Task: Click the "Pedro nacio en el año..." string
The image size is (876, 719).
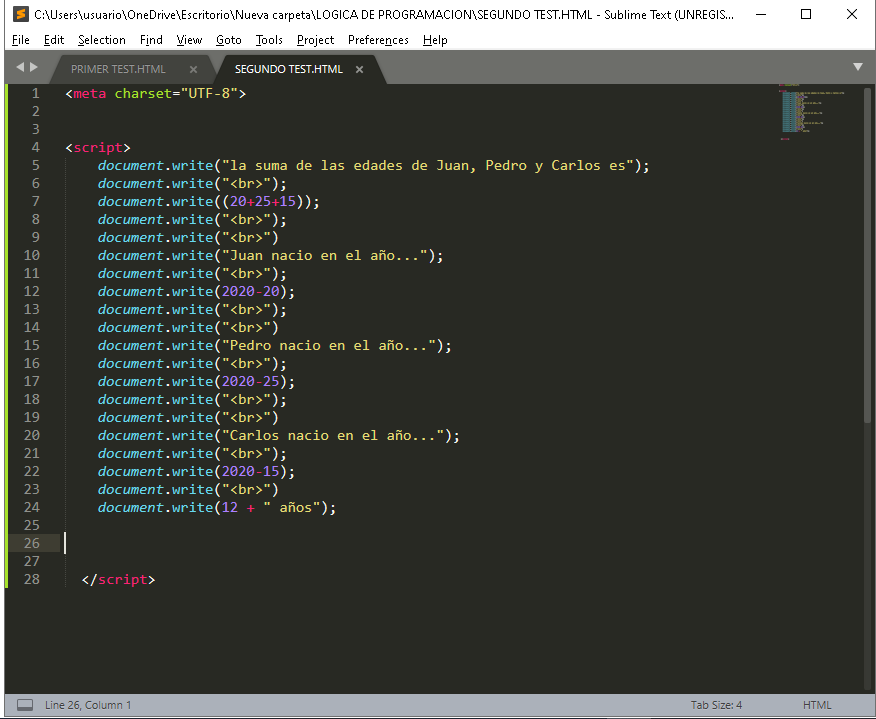Action: click(x=329, y=345)
